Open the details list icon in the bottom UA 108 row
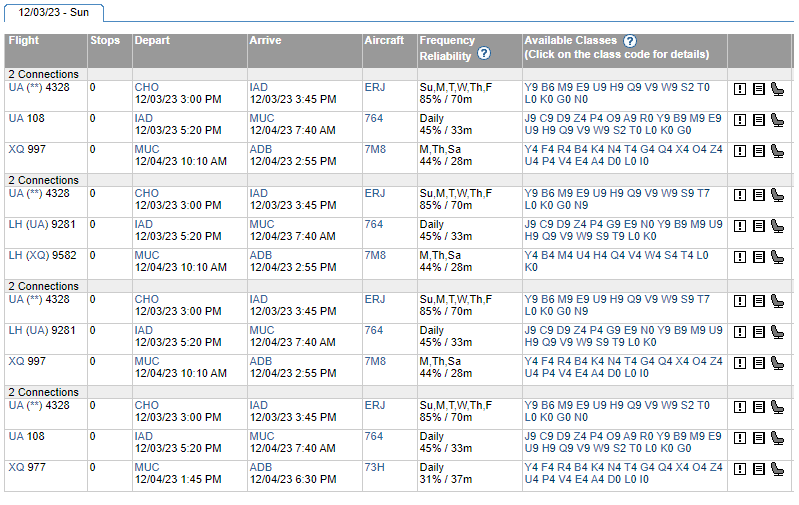Screen dimensions: 799x505 click(758, 438)
